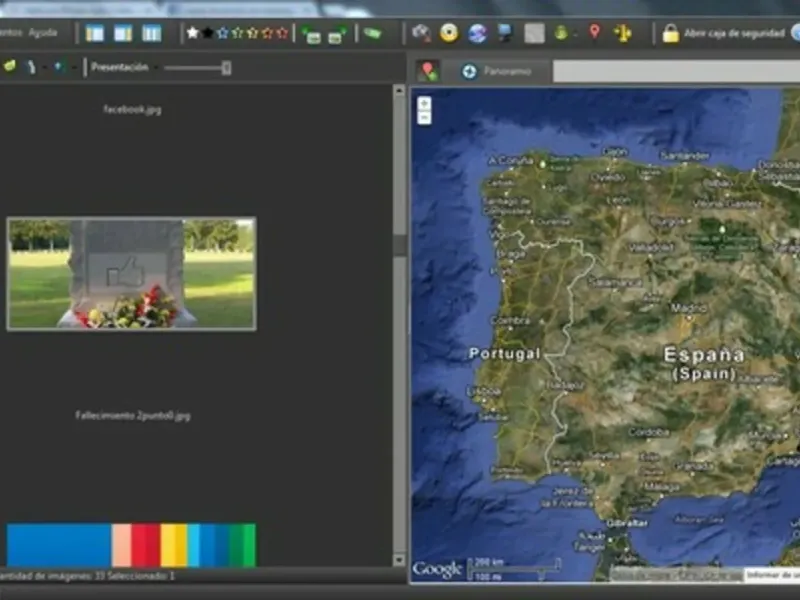Click the camera tools icon in toolbar
800x600 pixels.
[421, 33]
